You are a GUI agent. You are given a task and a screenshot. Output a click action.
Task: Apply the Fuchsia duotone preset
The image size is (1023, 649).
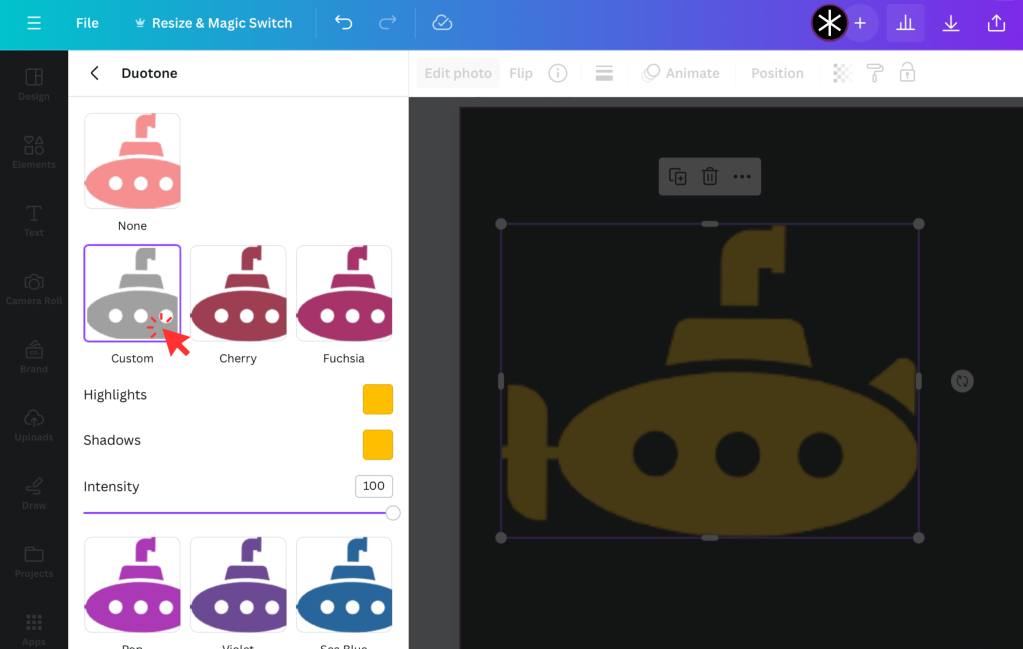(344, 294)
